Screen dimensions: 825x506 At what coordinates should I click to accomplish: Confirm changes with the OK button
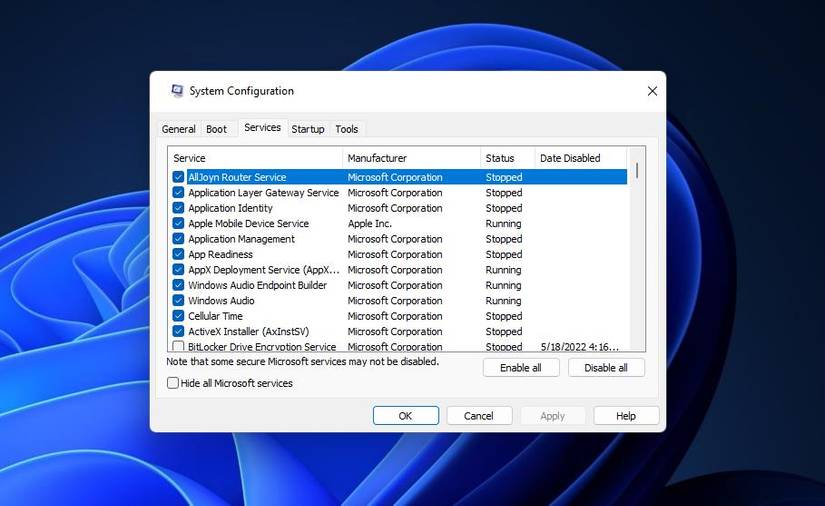tap(405, 416)
